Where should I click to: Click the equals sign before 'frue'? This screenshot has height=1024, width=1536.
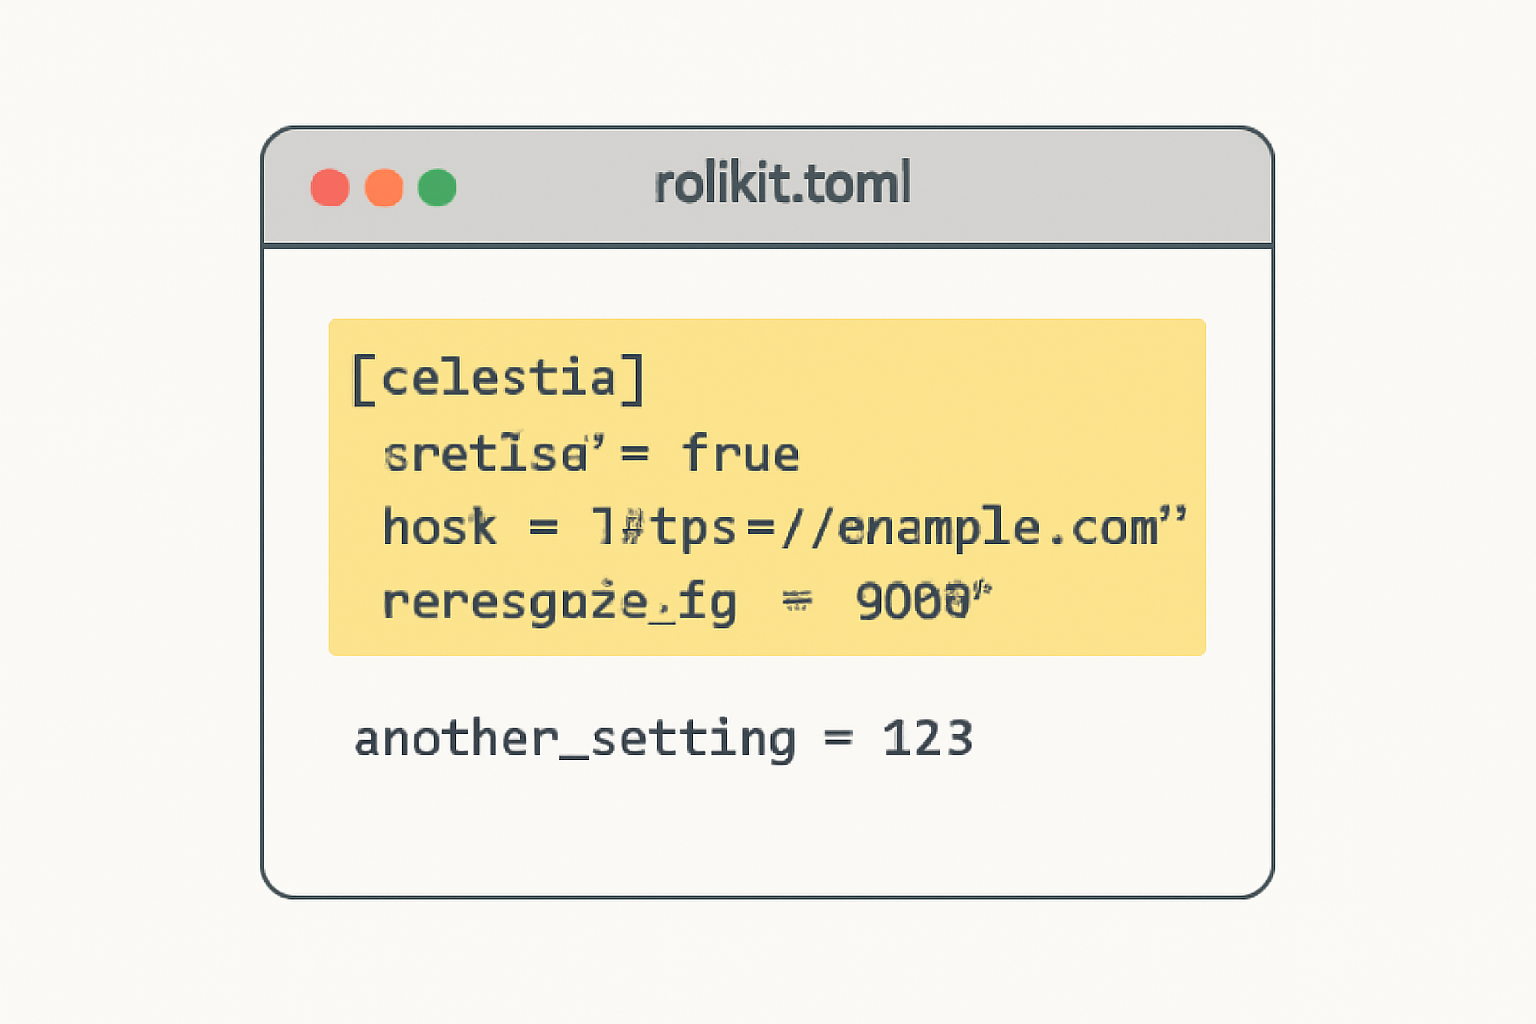(x=635, y=454)
